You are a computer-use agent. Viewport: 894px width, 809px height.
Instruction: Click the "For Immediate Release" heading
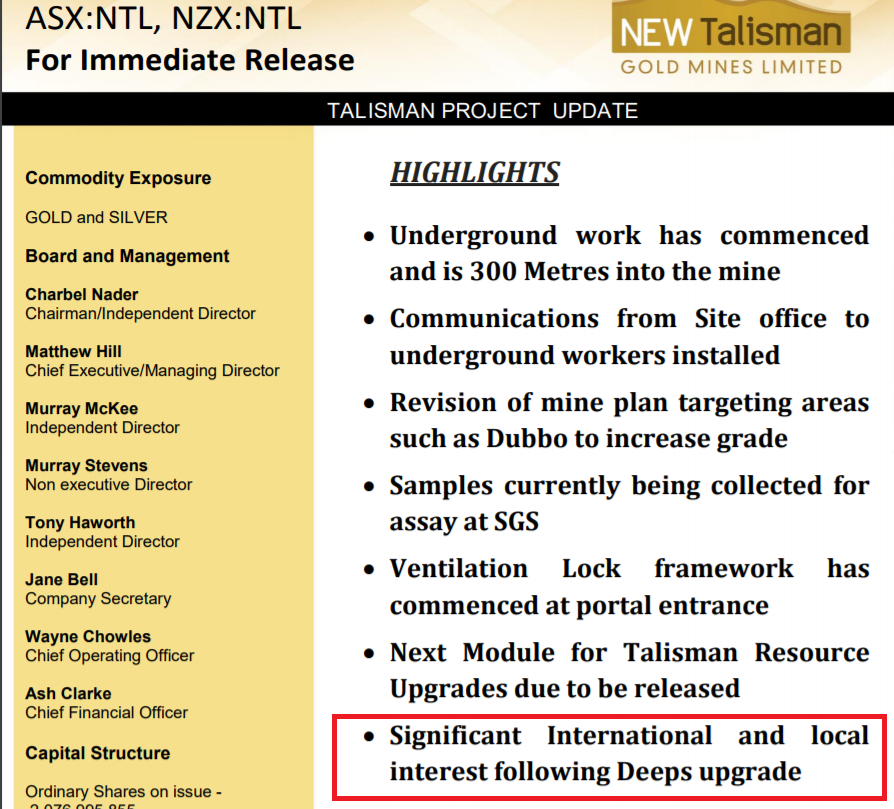tap(190, 60)
